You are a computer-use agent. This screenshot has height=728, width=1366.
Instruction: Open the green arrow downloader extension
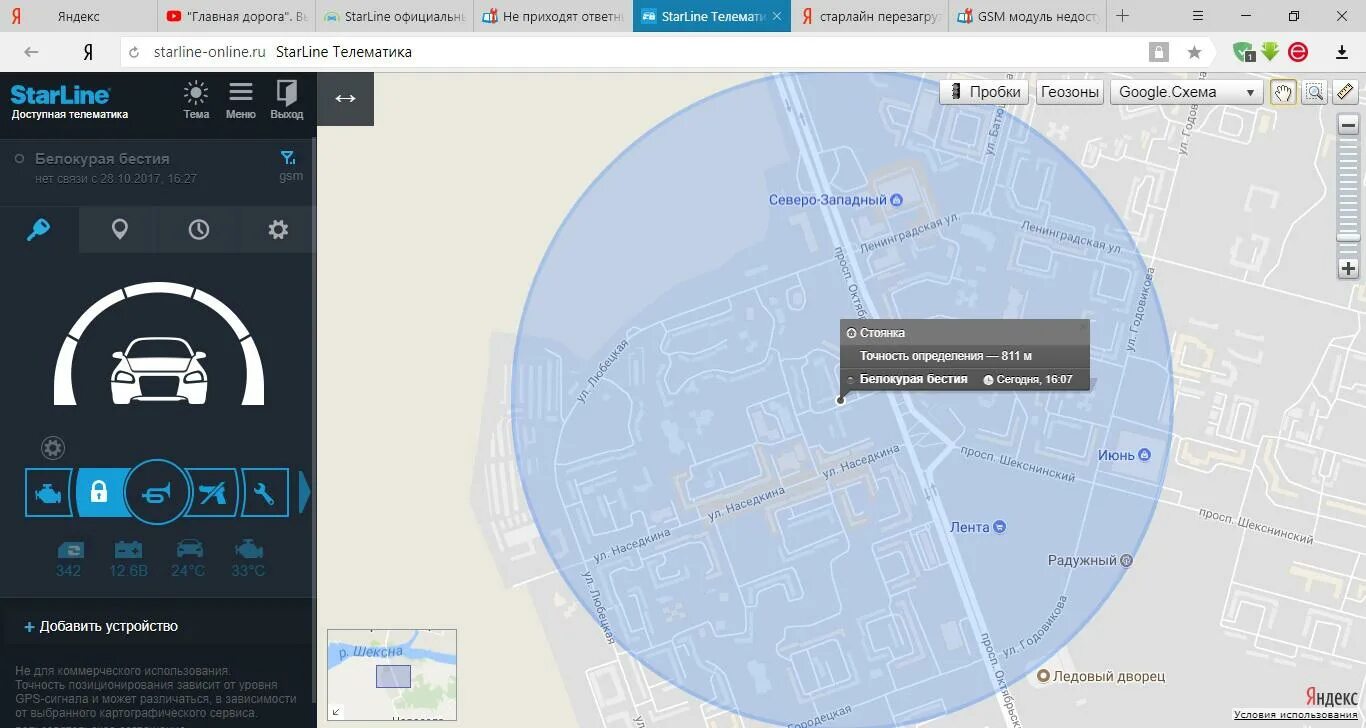1270,52
